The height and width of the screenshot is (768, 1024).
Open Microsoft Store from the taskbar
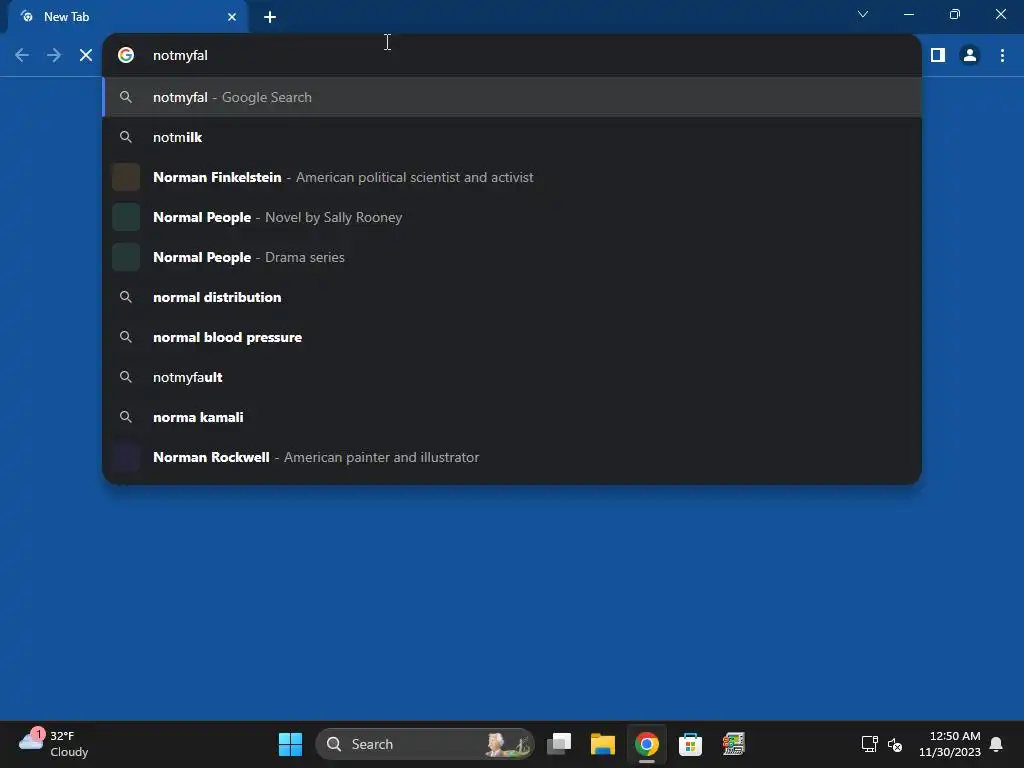click(x=690, y=744)
